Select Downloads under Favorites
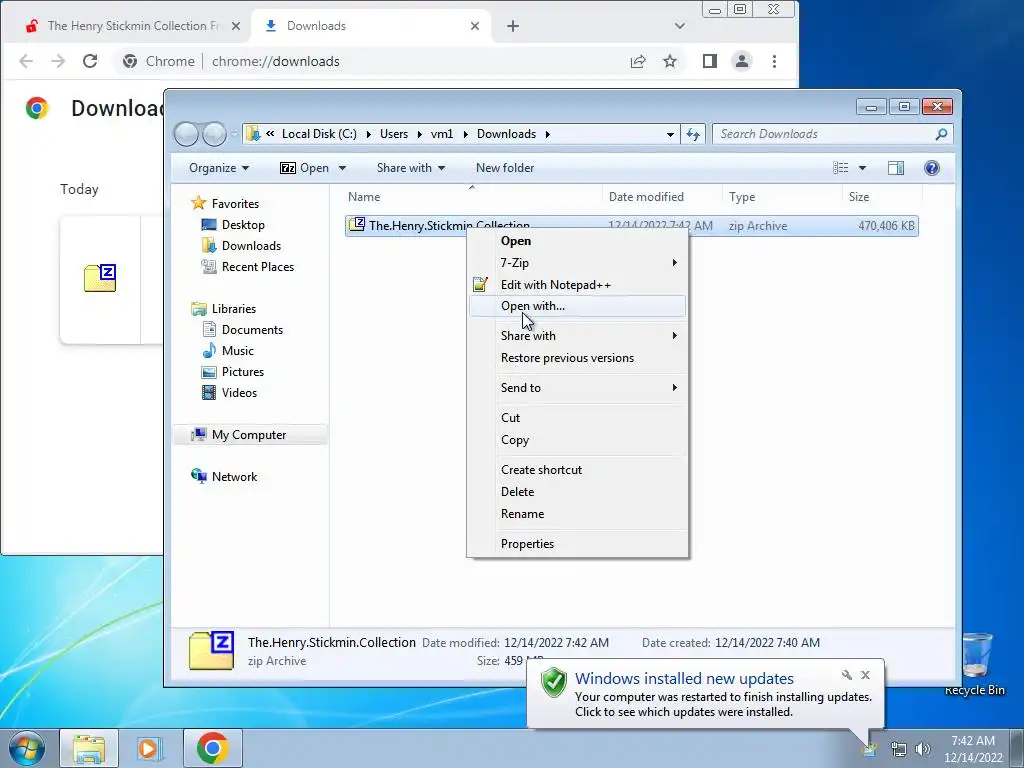Viewport: 1024px width, 768px height. tap(242, 246)
